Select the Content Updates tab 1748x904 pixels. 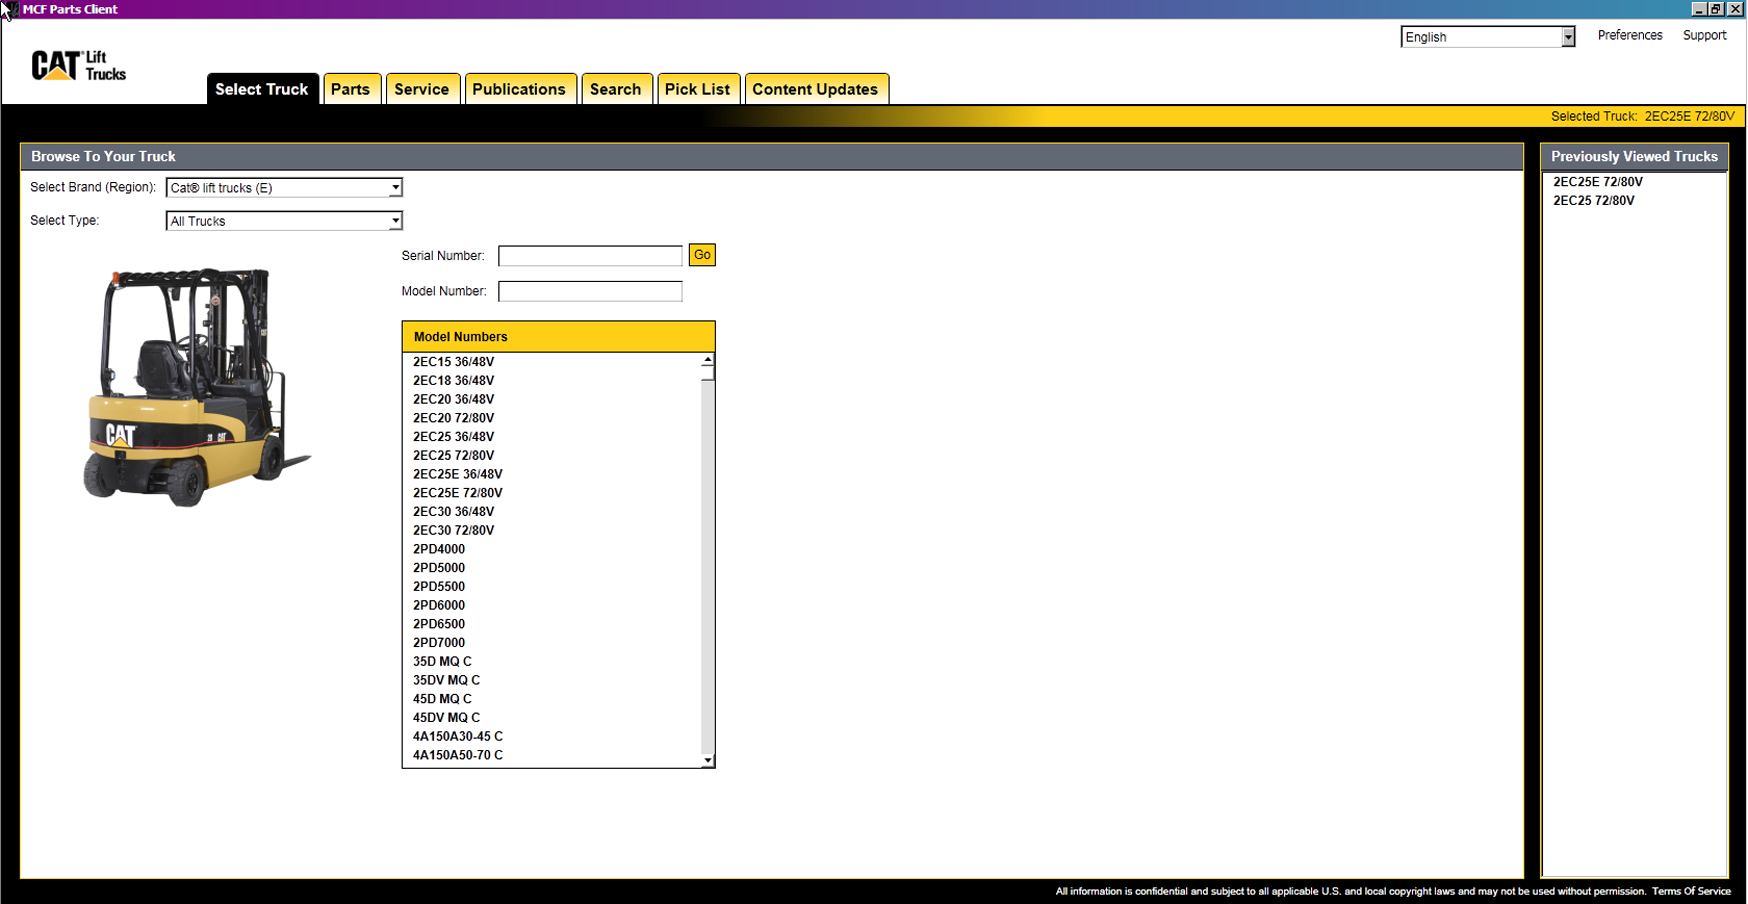coord(815,89)
